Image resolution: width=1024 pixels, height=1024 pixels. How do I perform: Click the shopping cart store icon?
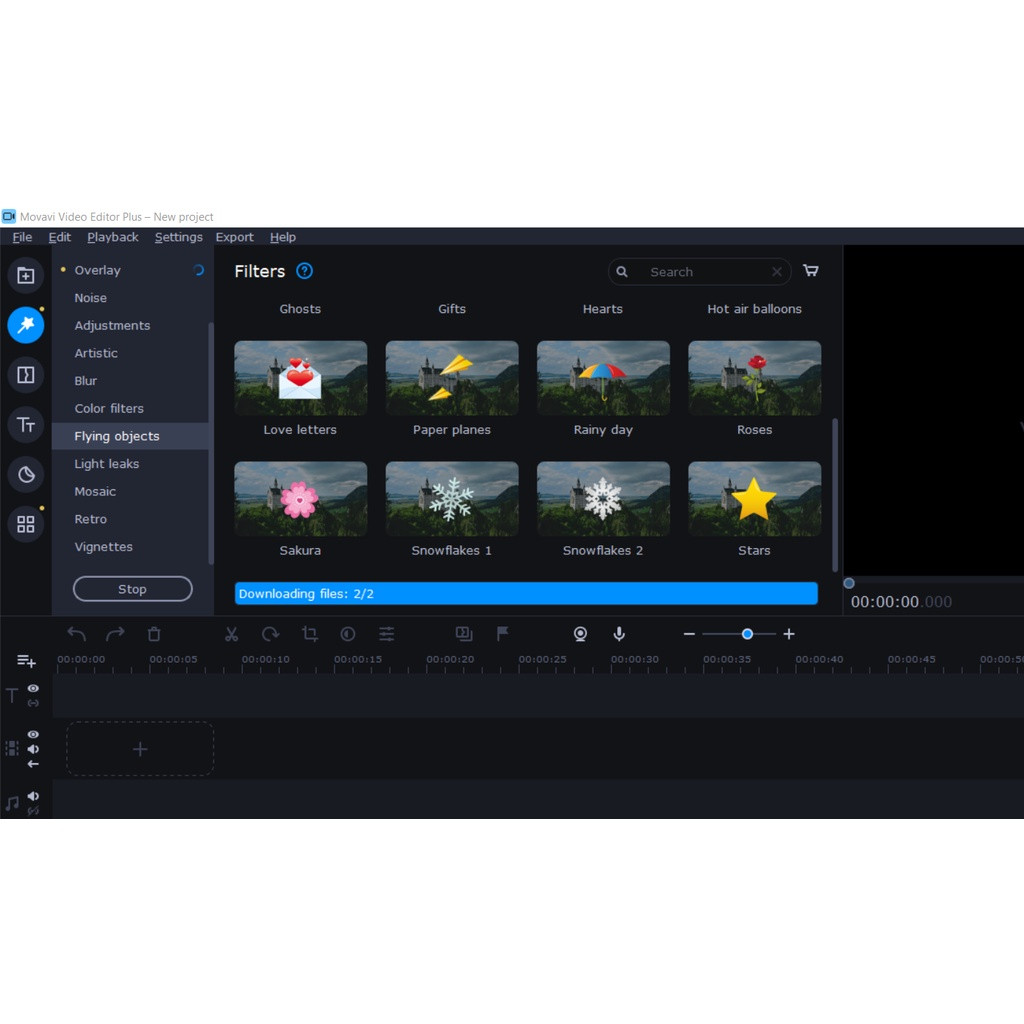coord(811,271)
